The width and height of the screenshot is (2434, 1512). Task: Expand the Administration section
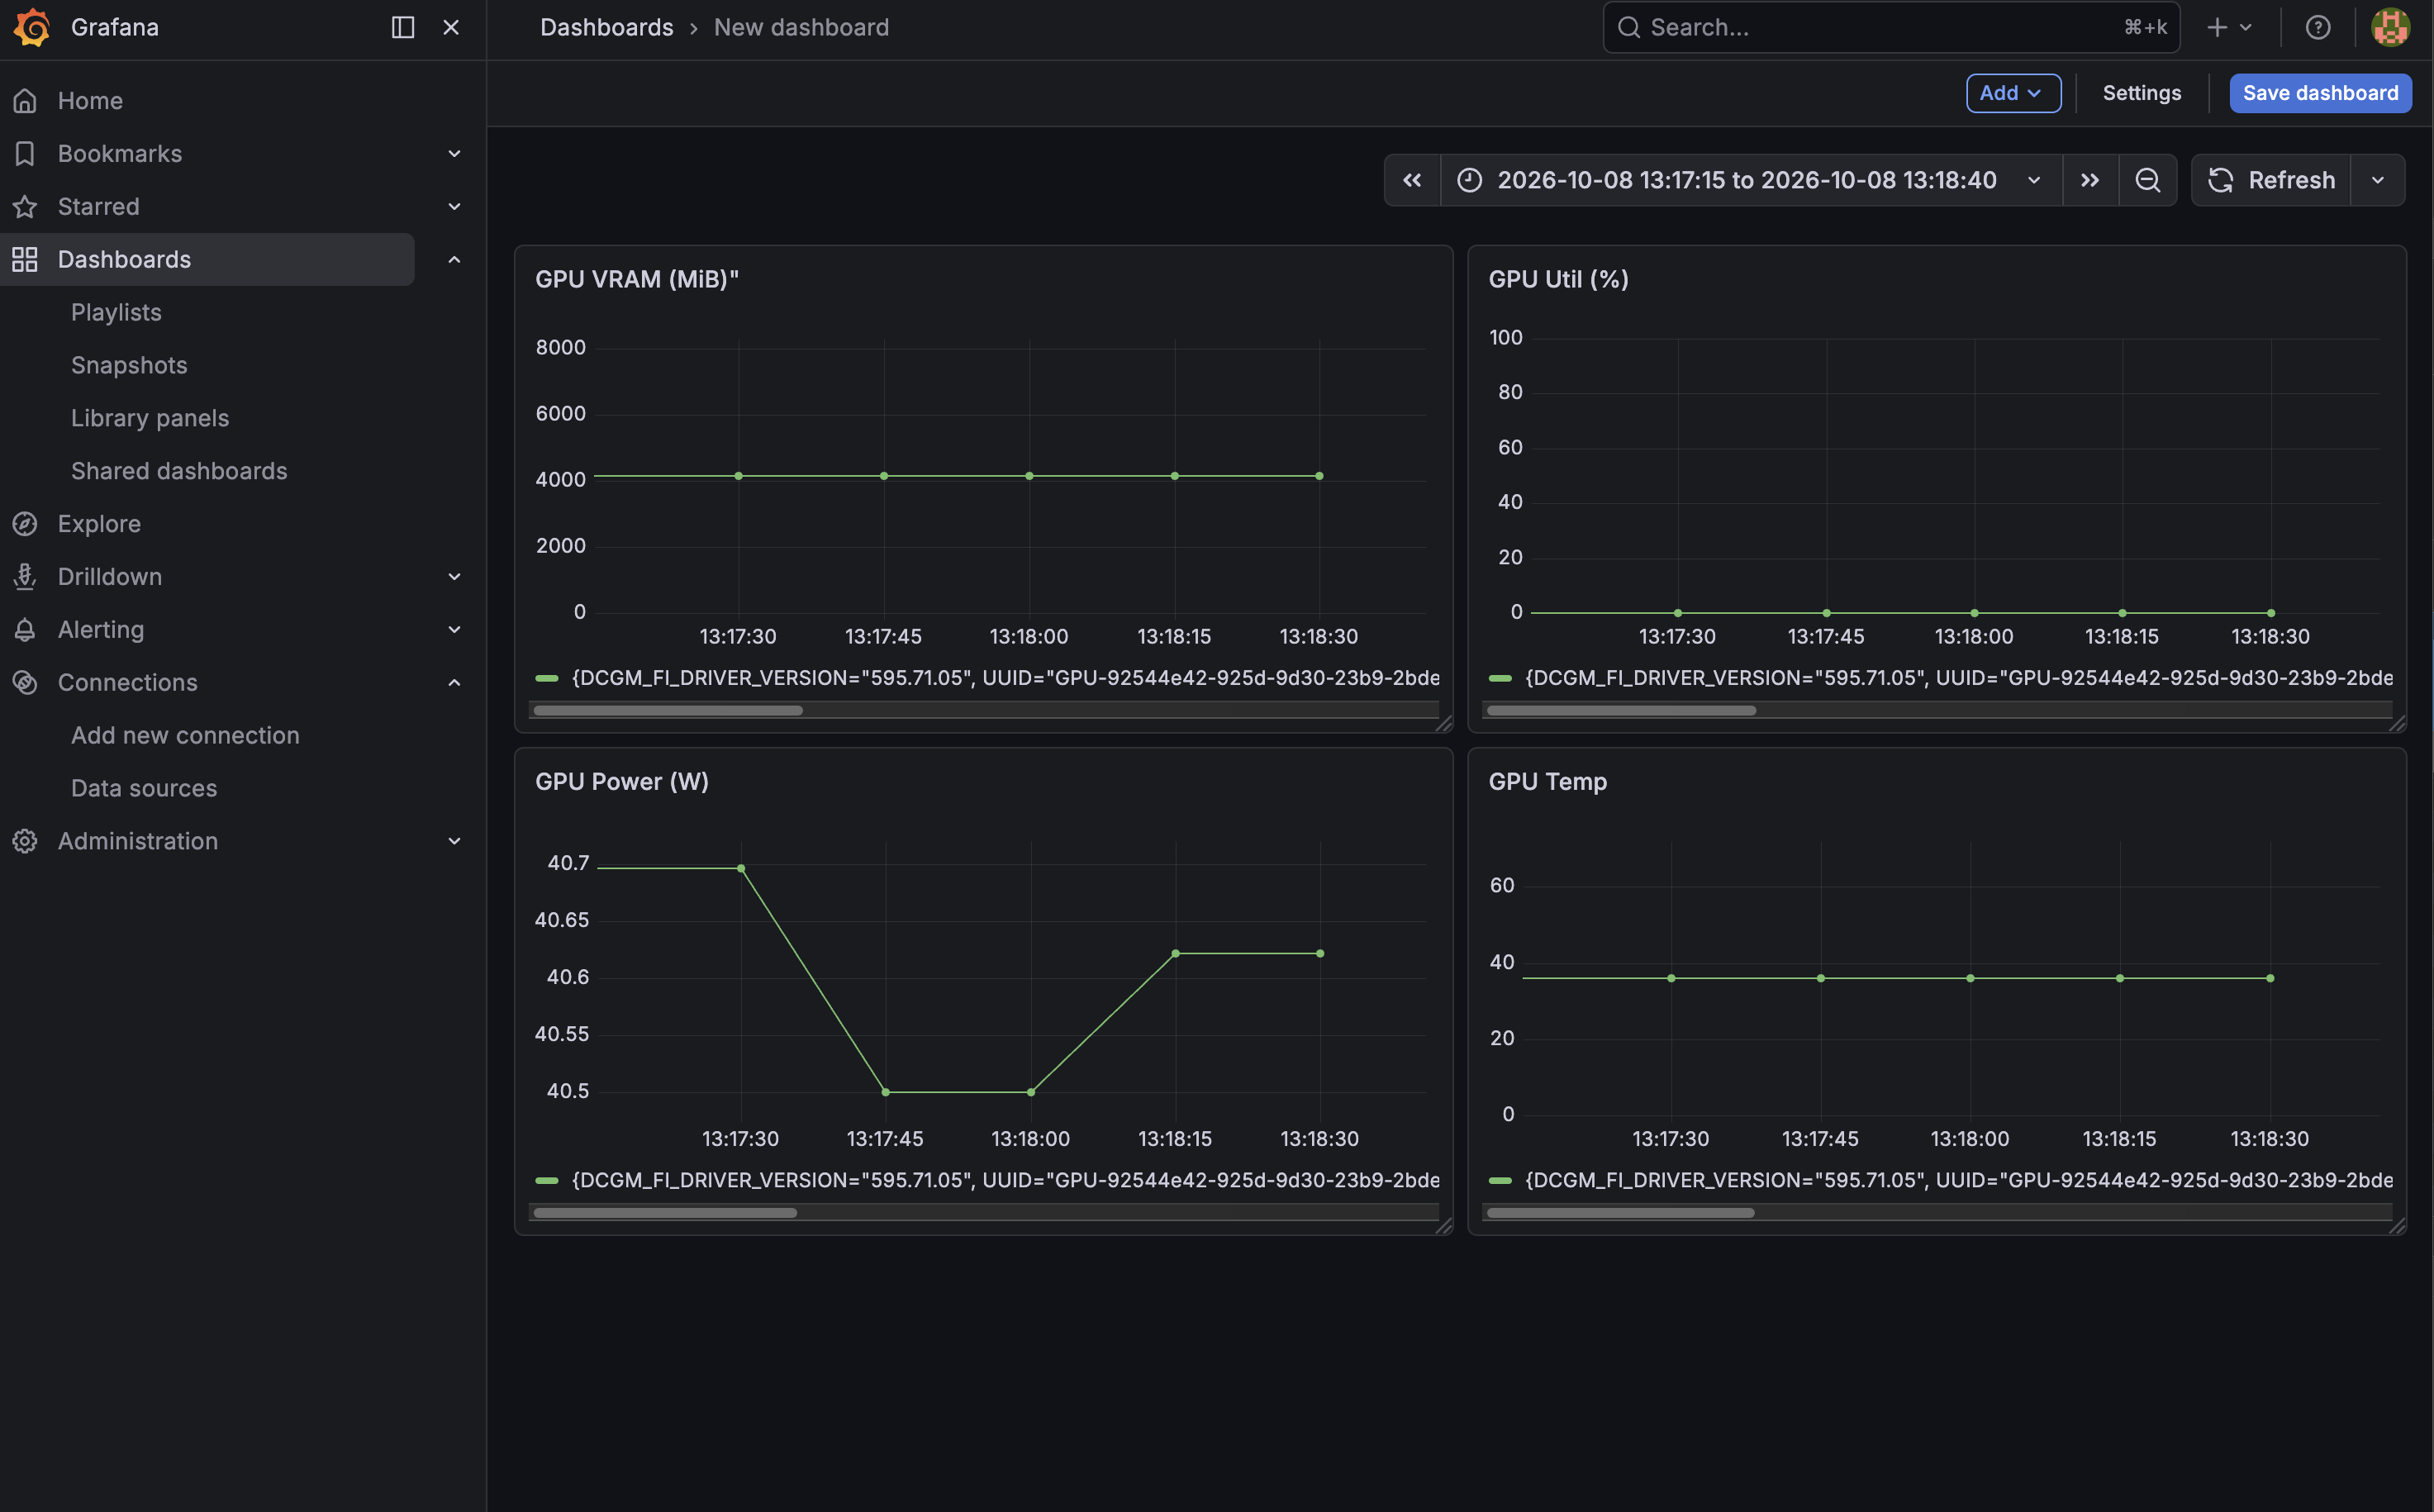click(454, 841)
